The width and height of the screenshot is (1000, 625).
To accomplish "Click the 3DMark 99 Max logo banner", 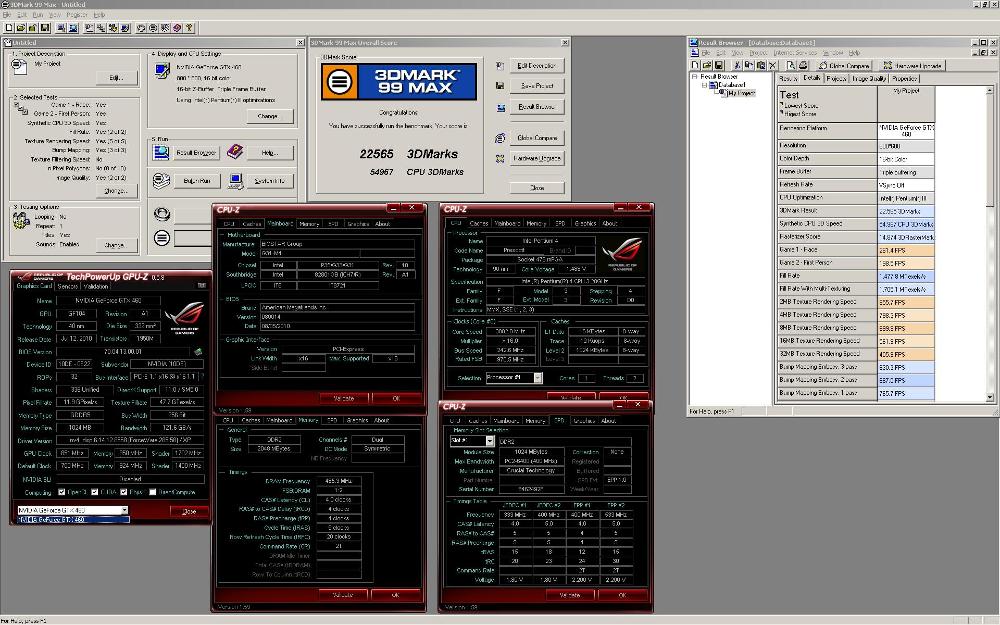I will pos(399,81).
